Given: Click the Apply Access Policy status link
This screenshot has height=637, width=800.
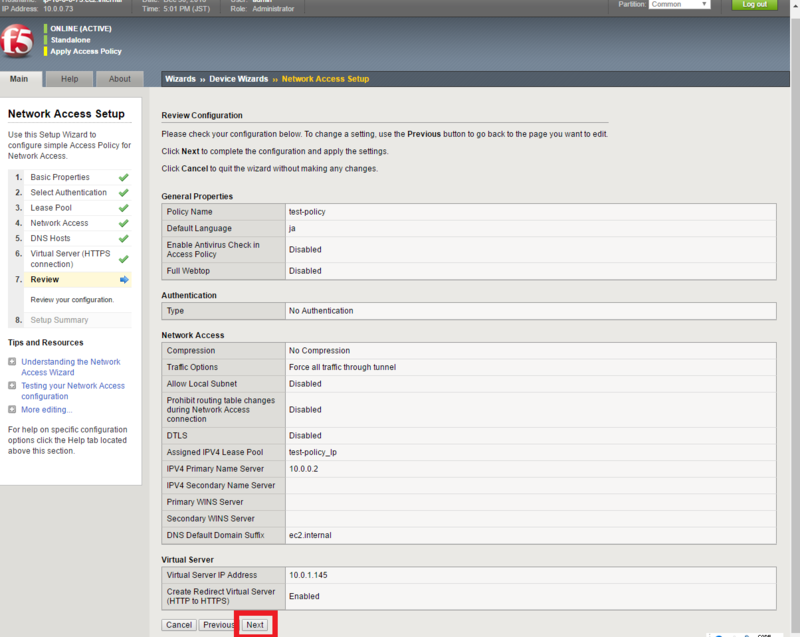Looking at the screenshot, I should (x=86, y=52).
